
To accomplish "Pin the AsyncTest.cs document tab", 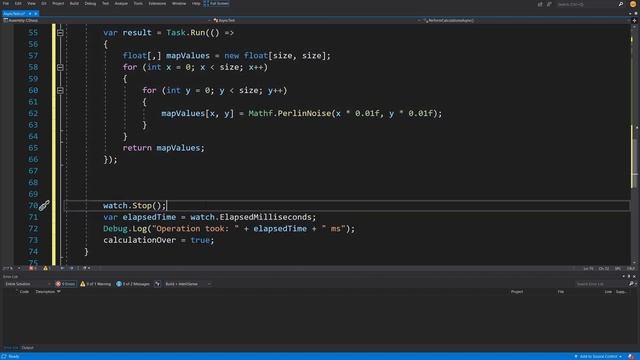I will (30, 14).
